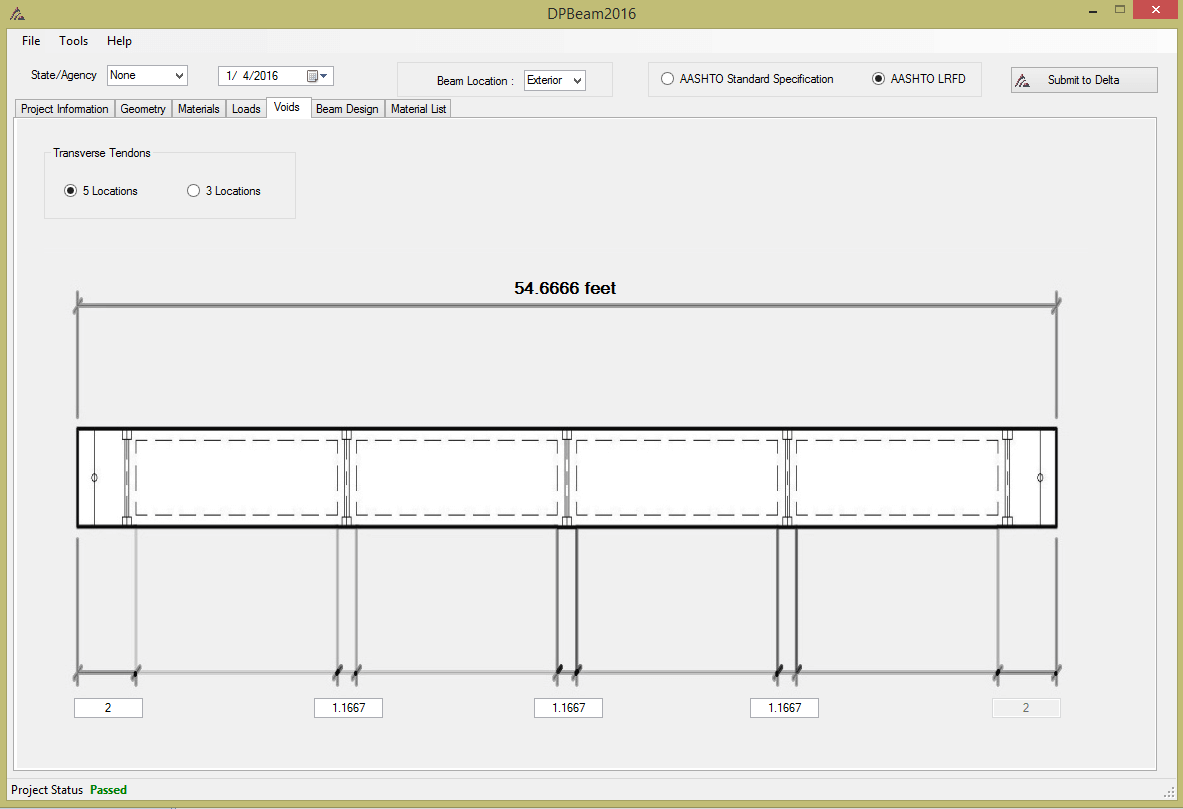
Task: Click the Delta logo on Submit button
Action: (x=1023, y=81)
